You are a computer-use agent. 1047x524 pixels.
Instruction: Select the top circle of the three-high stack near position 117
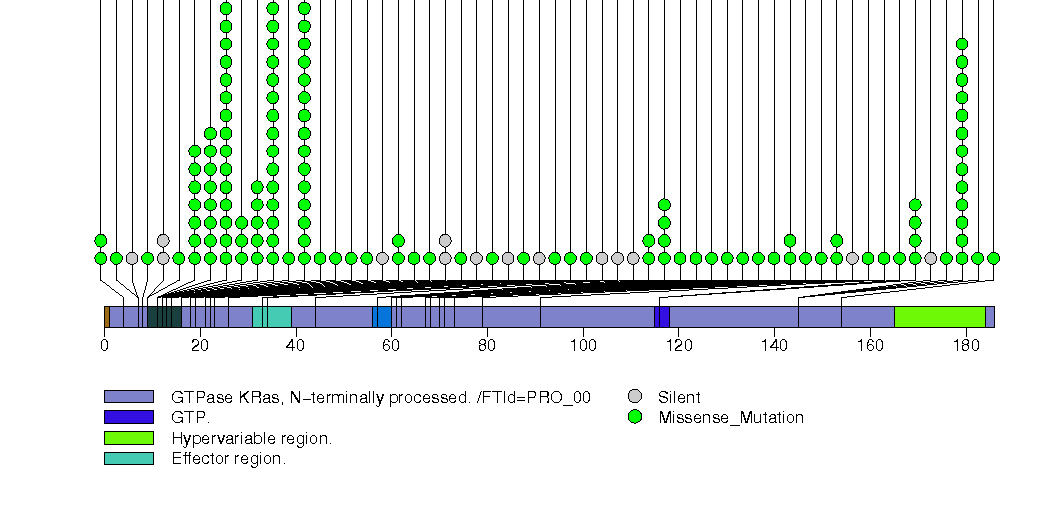[x=664, y=205]
